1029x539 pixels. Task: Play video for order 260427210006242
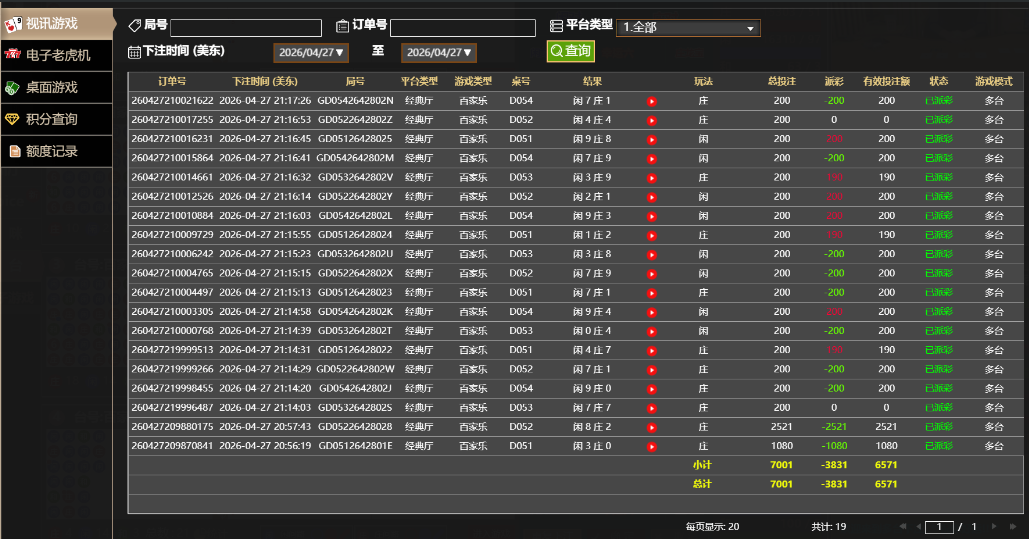tap(652, 255)
